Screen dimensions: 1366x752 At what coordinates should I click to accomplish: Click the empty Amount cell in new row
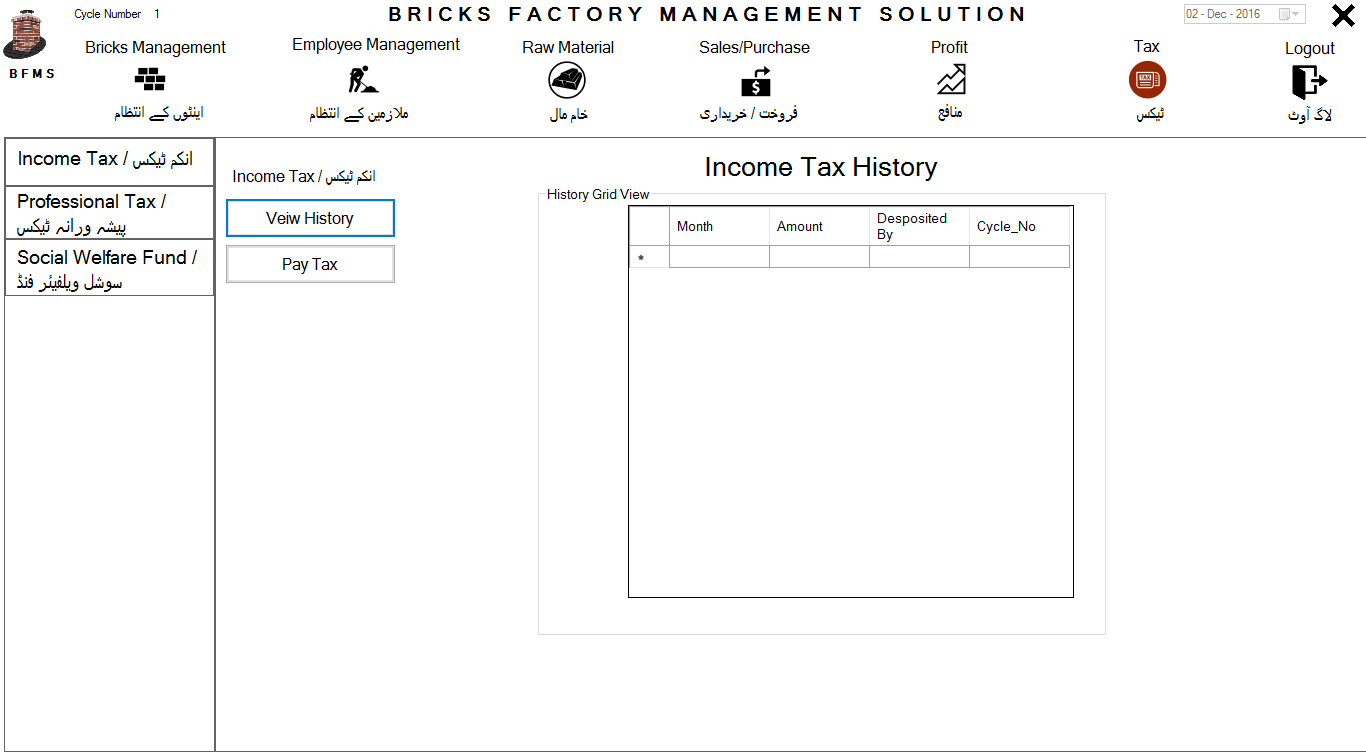coord(819,257)
